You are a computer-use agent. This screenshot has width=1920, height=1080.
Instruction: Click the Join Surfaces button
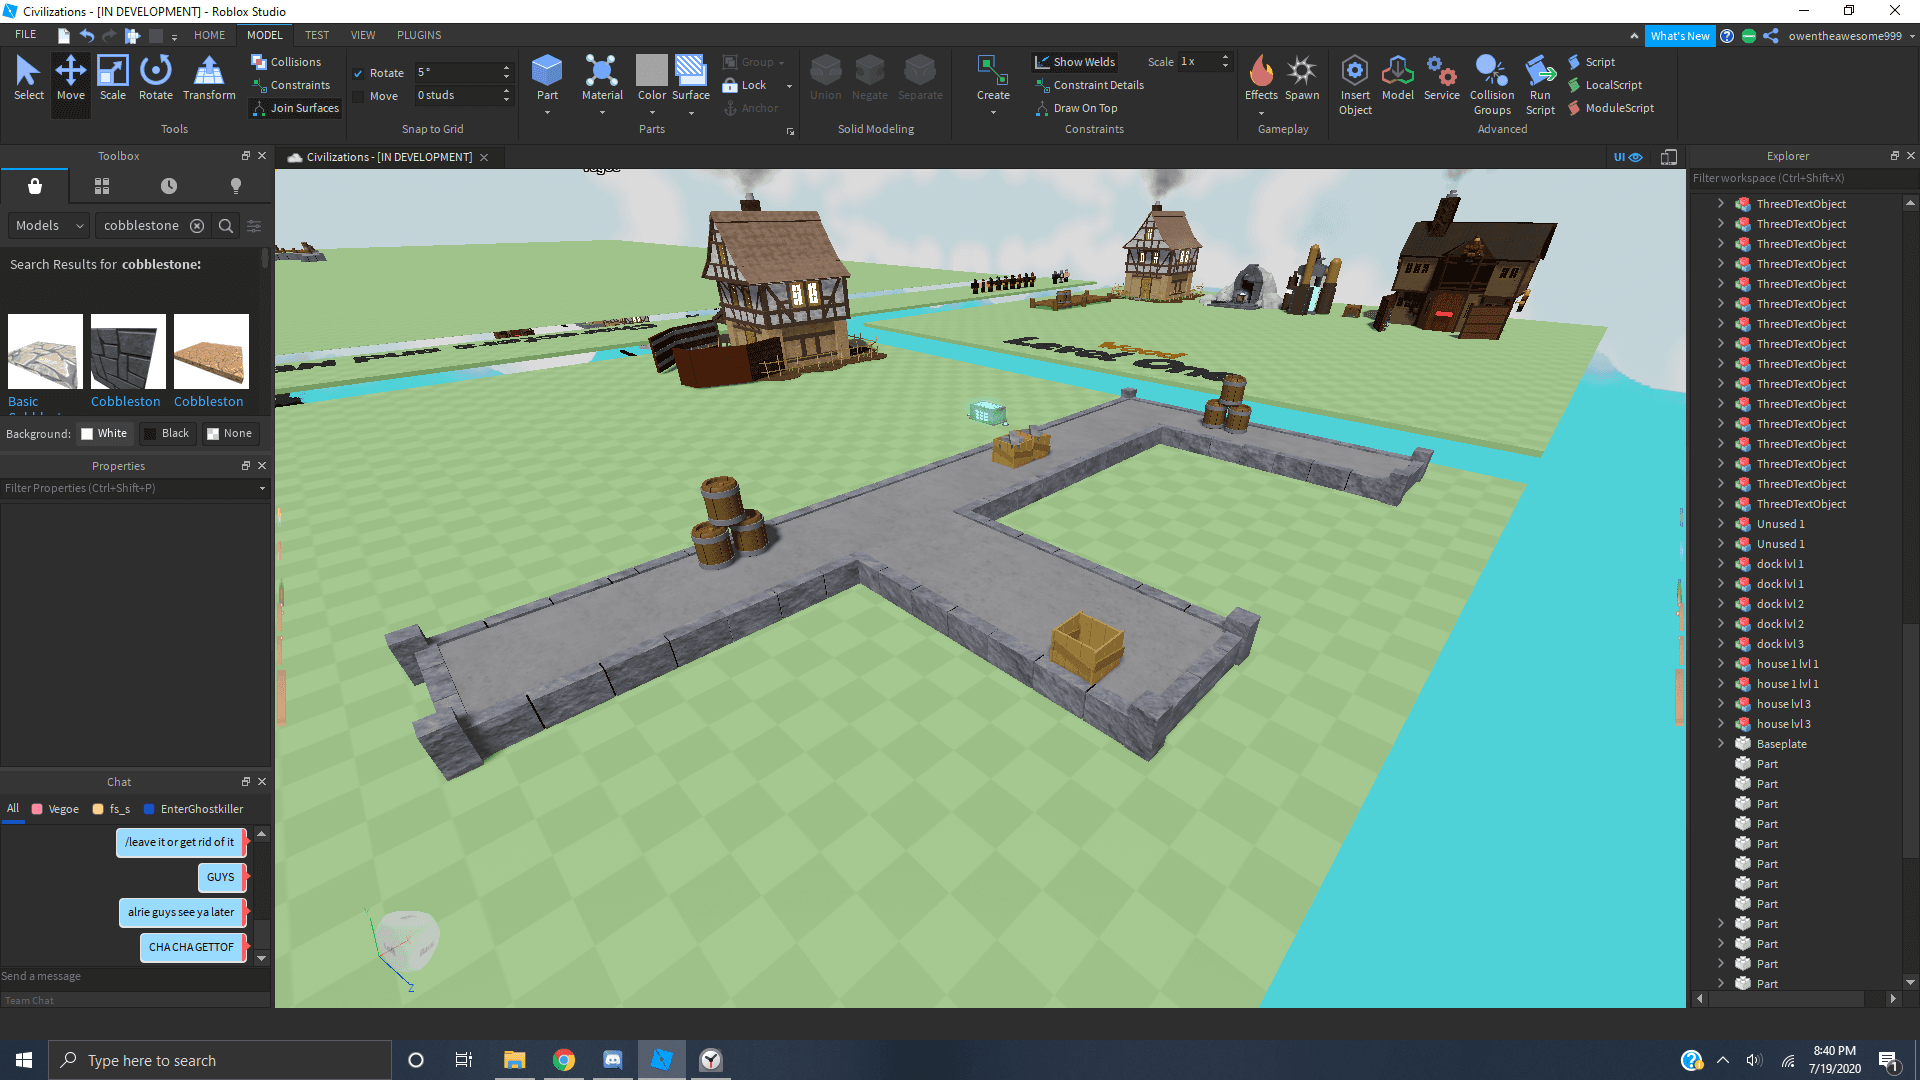click(295, 108)
